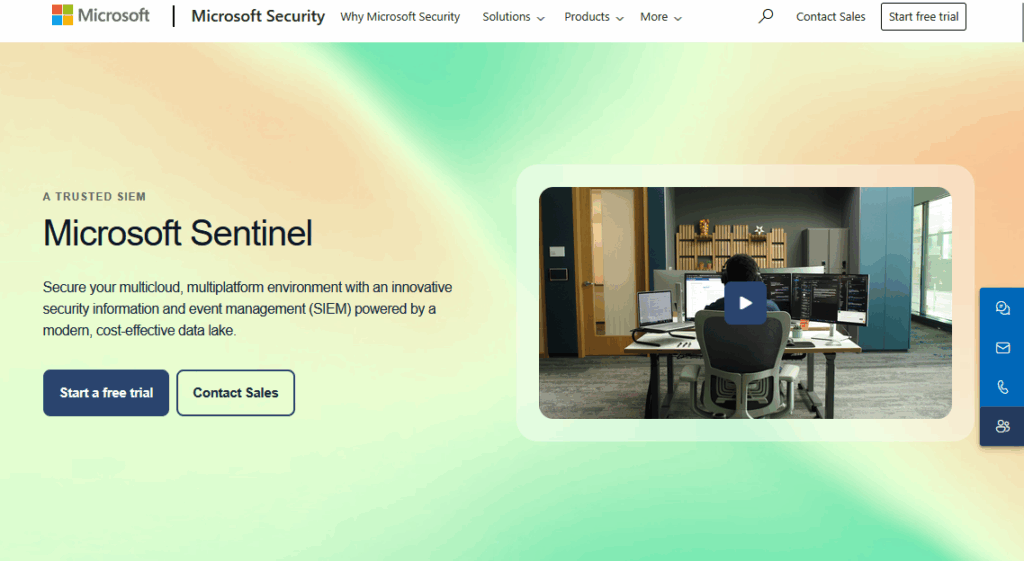1024x561 pixels.
Task: Play the Microsoft Sentinel video
Action: coord(745,303)
